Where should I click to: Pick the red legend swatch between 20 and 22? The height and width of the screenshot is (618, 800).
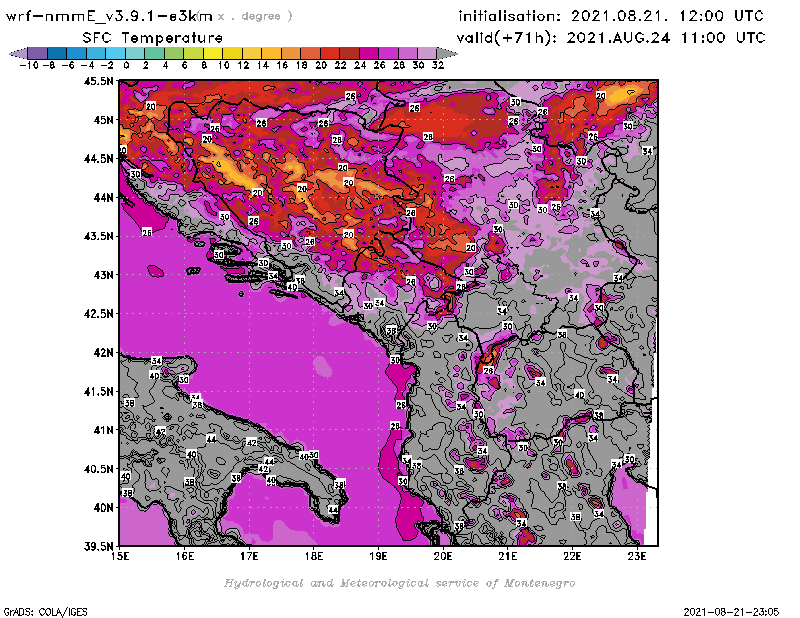point(329,53)
